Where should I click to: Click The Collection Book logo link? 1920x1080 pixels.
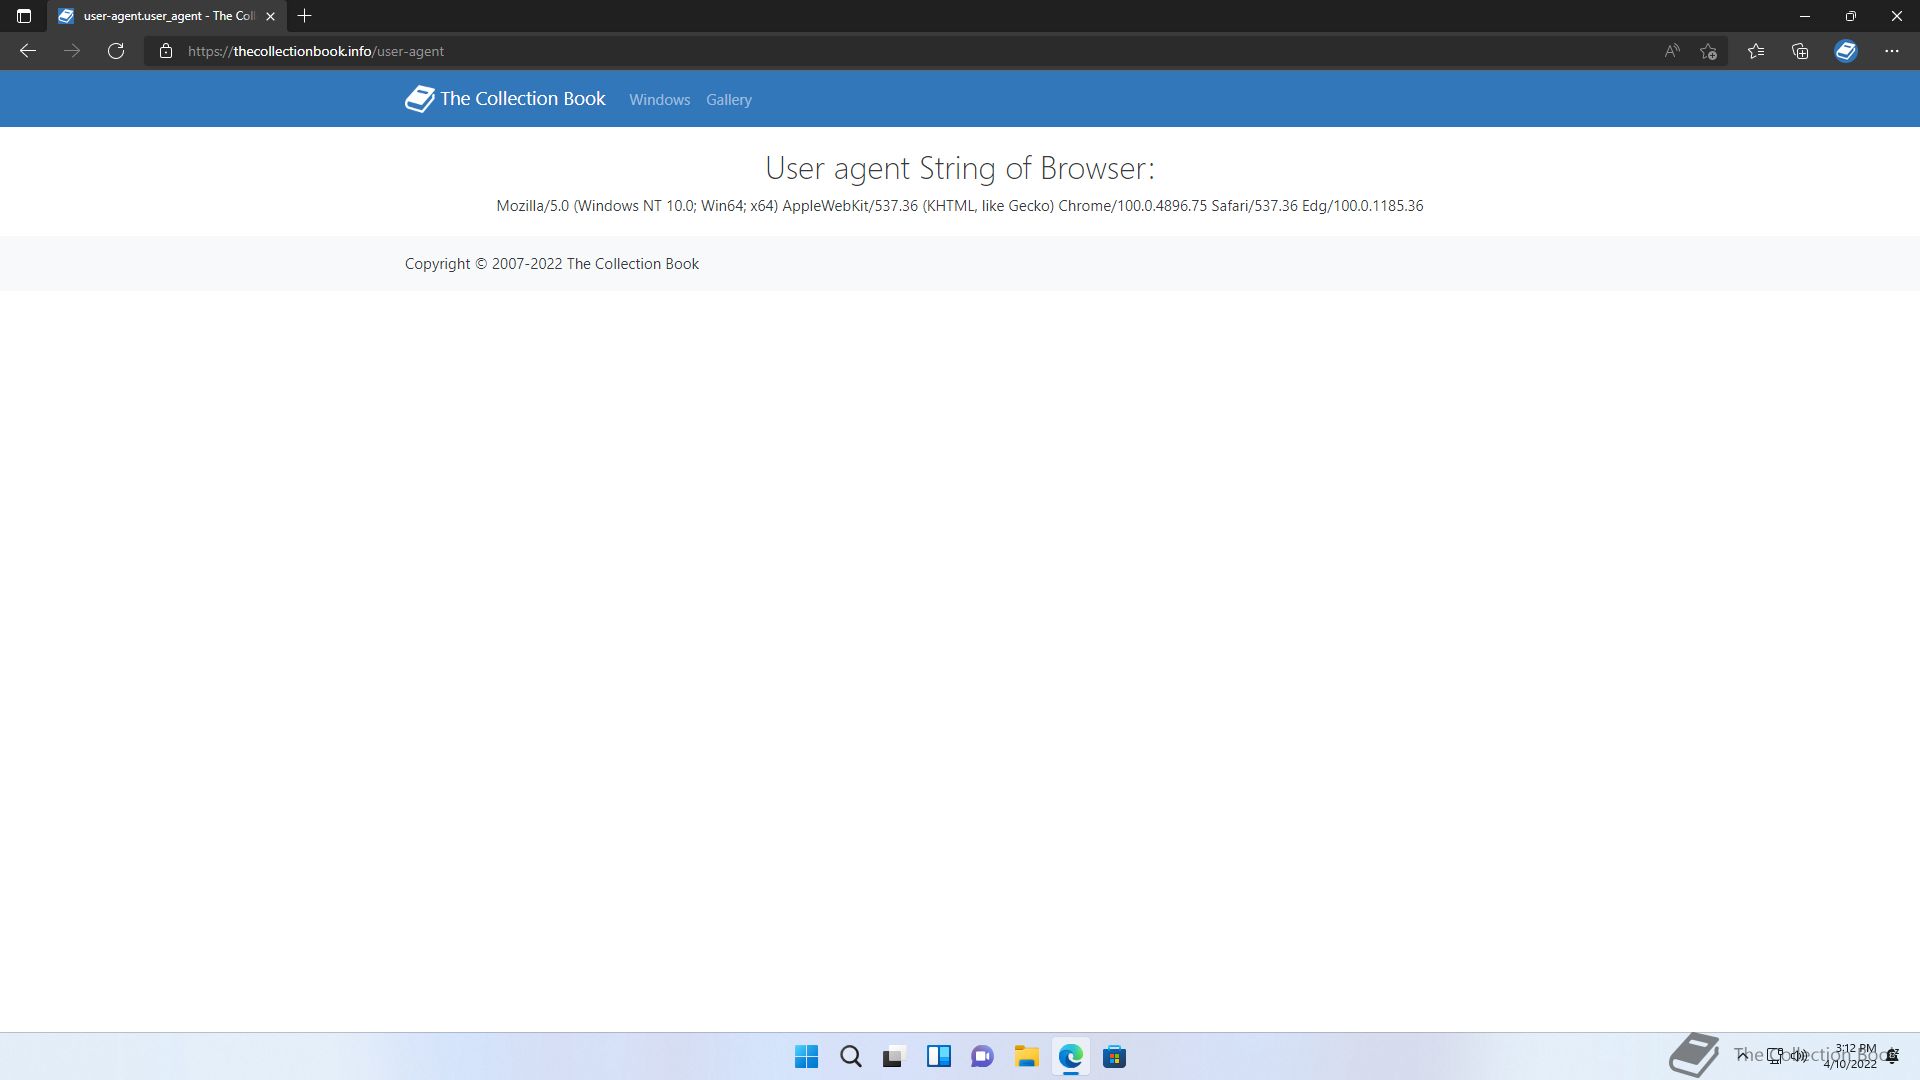point(505,98)
